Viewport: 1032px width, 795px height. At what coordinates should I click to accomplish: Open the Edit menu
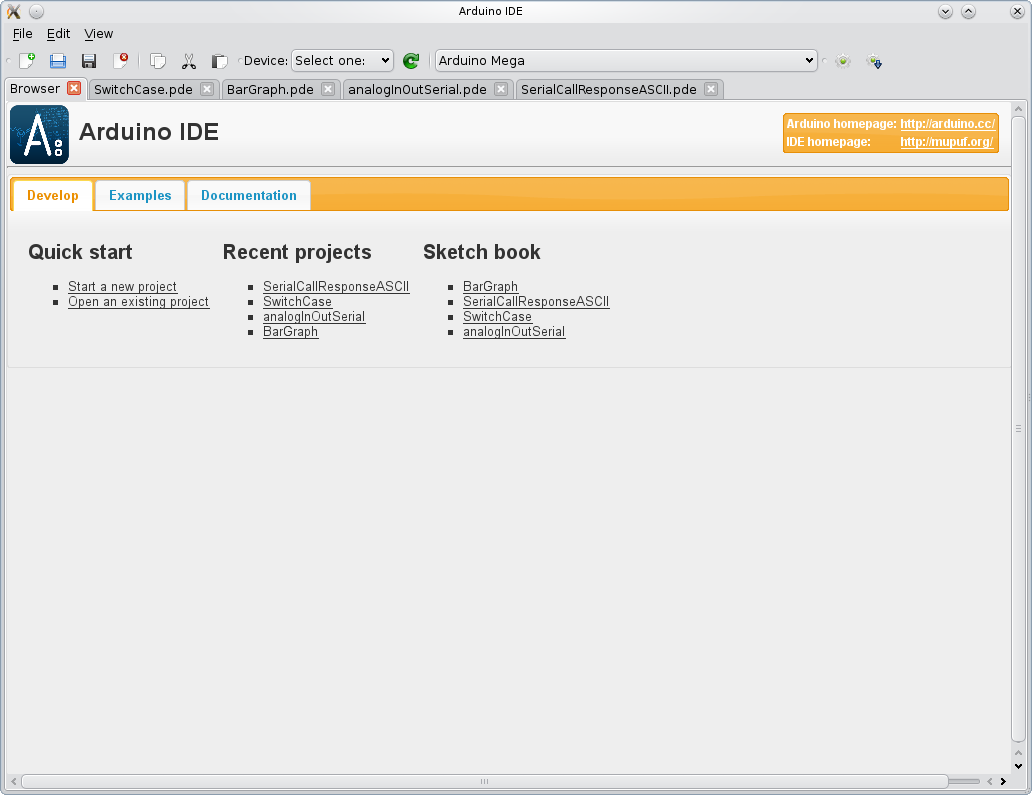click(x=58, y=34)
